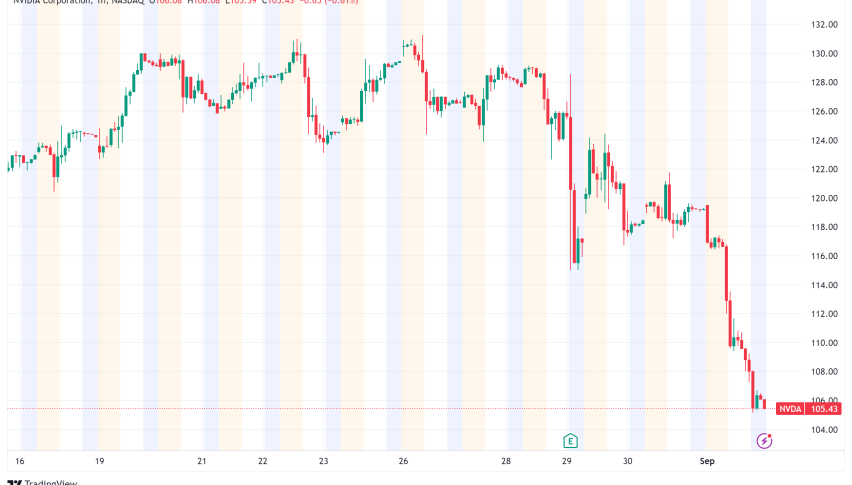Click the Sep label on time axis
Viewport: 852px width, 485px height.
pos(707,461)
